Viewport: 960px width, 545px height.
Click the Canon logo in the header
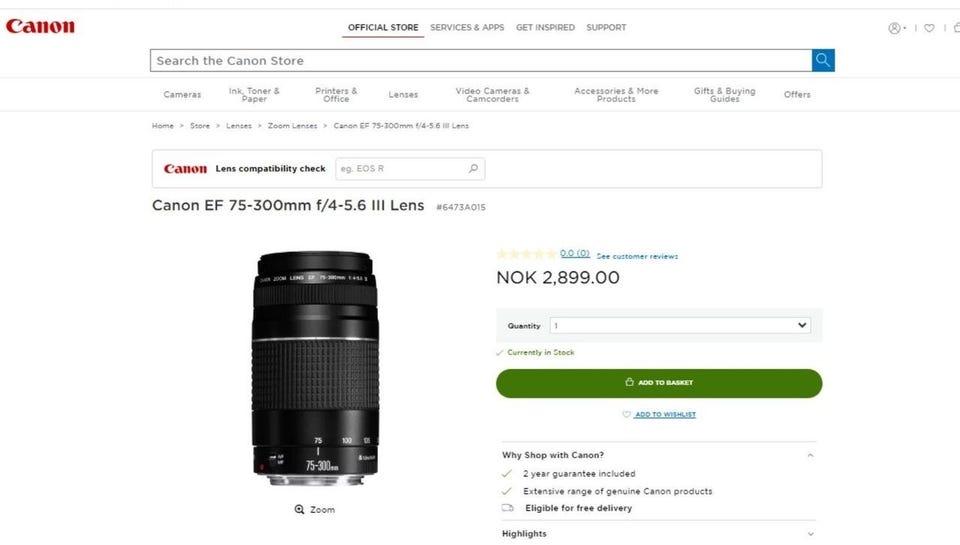(40, 27)
